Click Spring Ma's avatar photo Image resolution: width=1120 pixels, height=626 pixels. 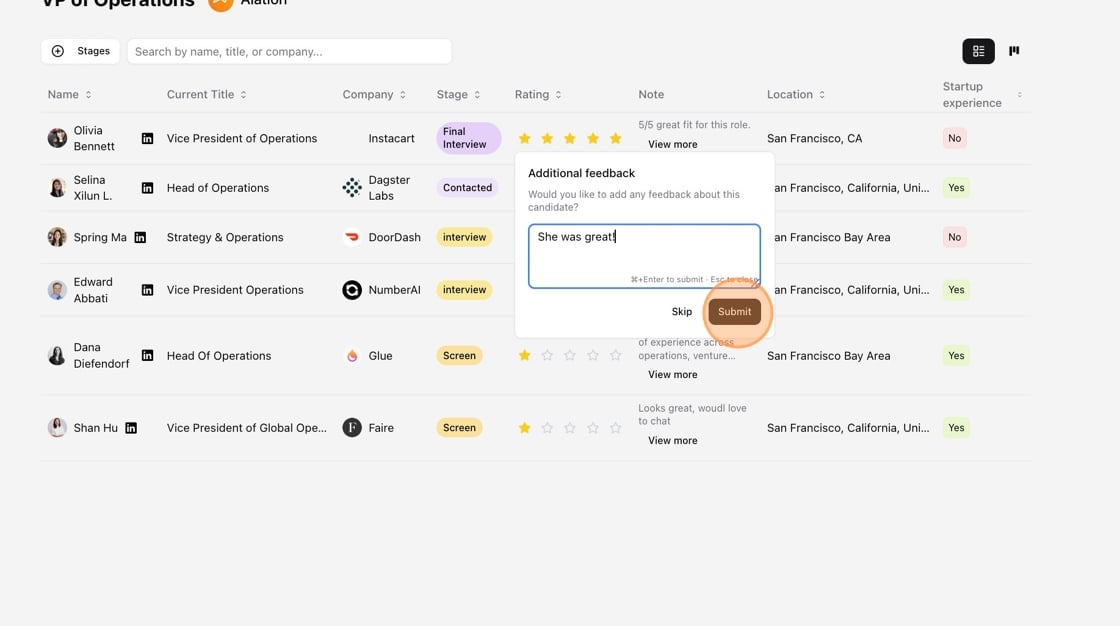point(57,237)
